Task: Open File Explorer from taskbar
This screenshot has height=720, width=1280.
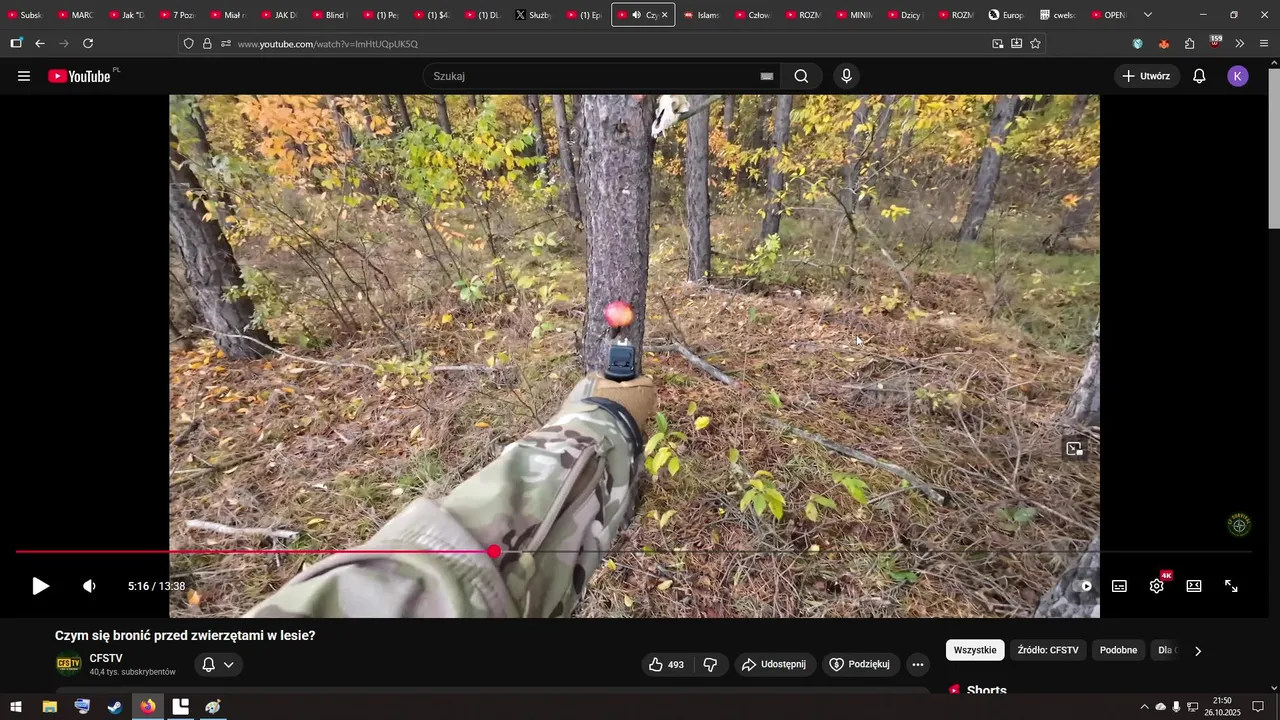Action: pos(49,707)
